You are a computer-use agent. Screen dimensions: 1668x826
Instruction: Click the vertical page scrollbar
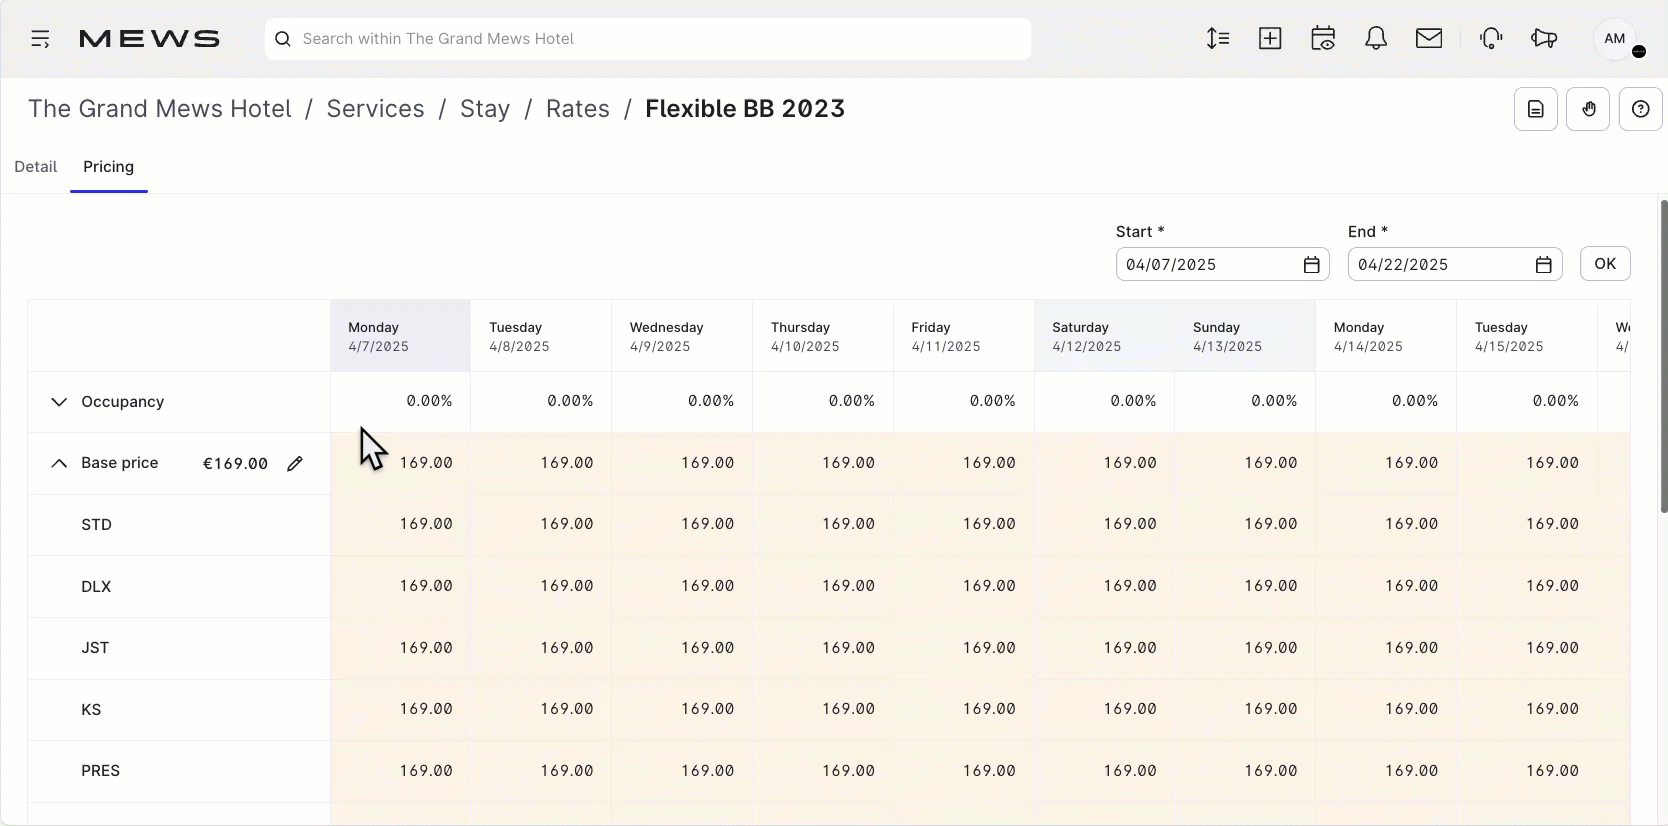pos(1663,357)
